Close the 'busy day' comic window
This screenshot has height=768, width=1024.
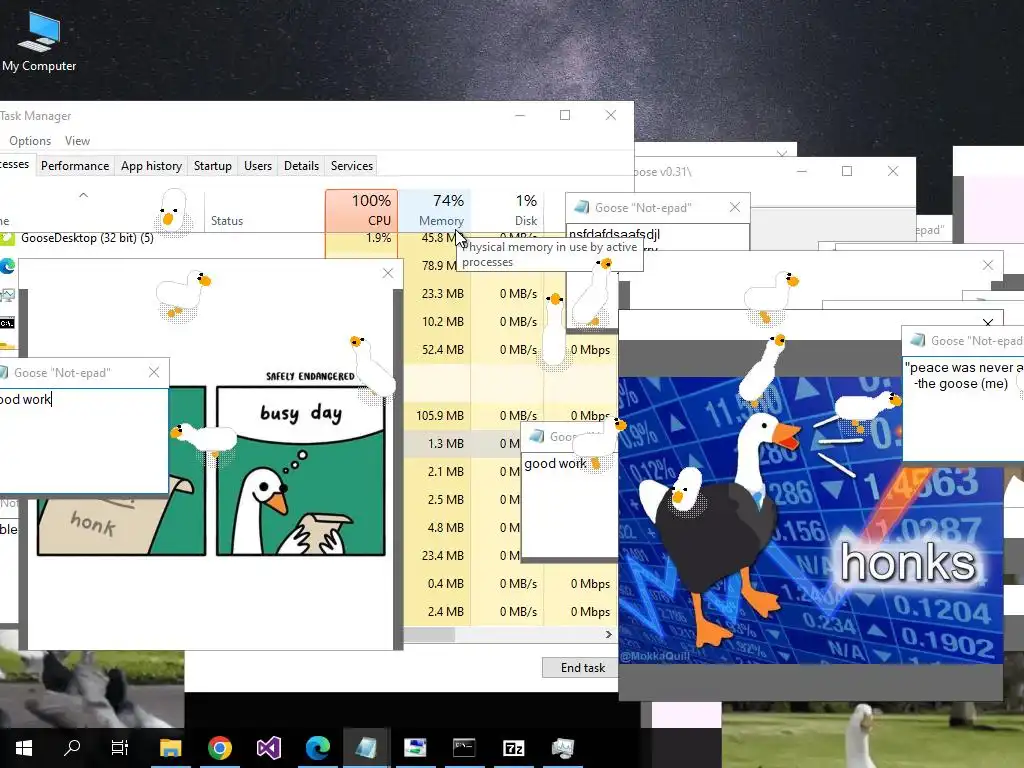tap(388, 273)
